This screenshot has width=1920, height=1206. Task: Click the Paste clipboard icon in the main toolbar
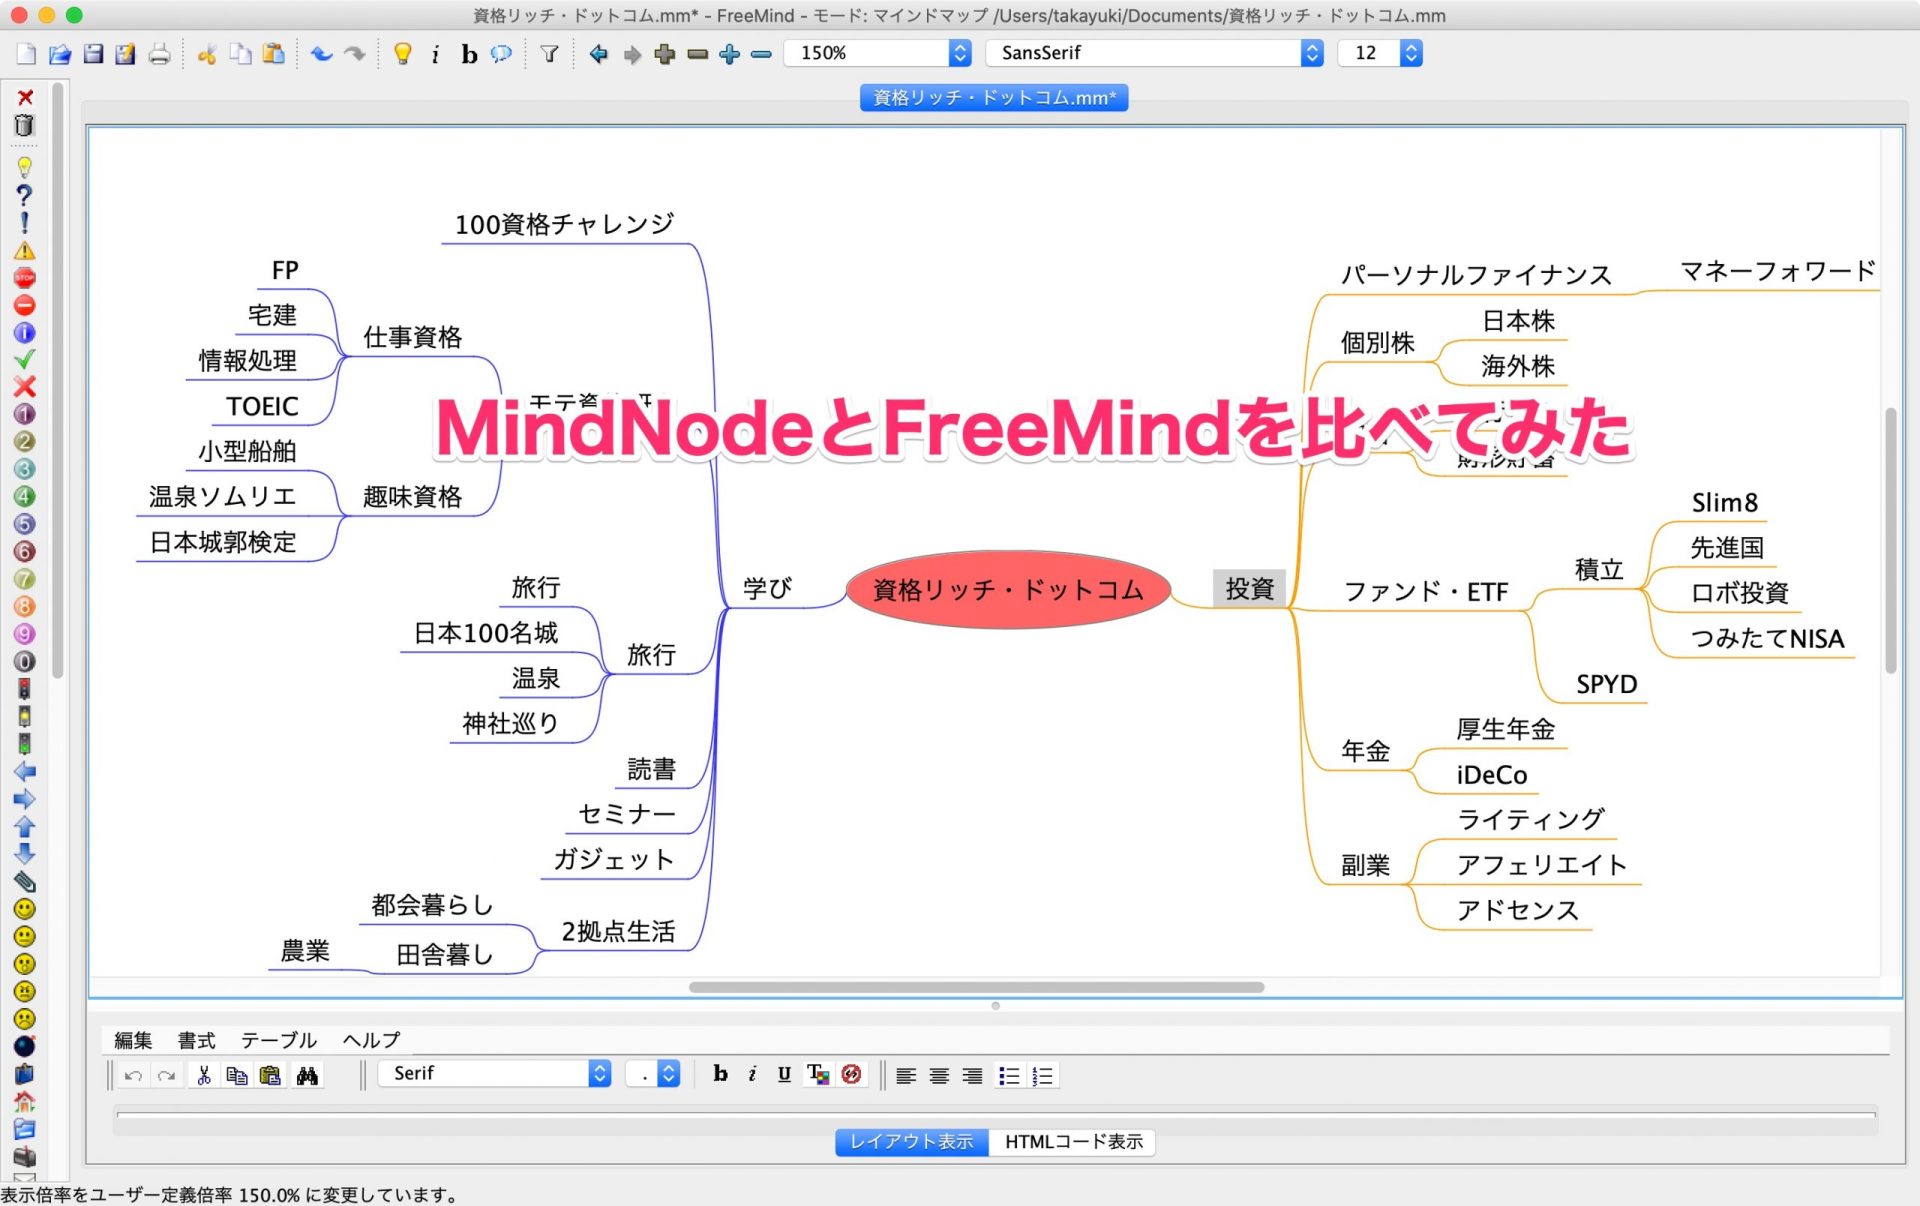click(273, 54)
